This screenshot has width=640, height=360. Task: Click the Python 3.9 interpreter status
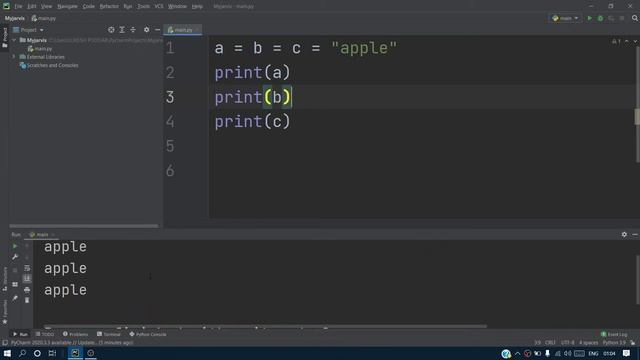click(x=614, y=343)
